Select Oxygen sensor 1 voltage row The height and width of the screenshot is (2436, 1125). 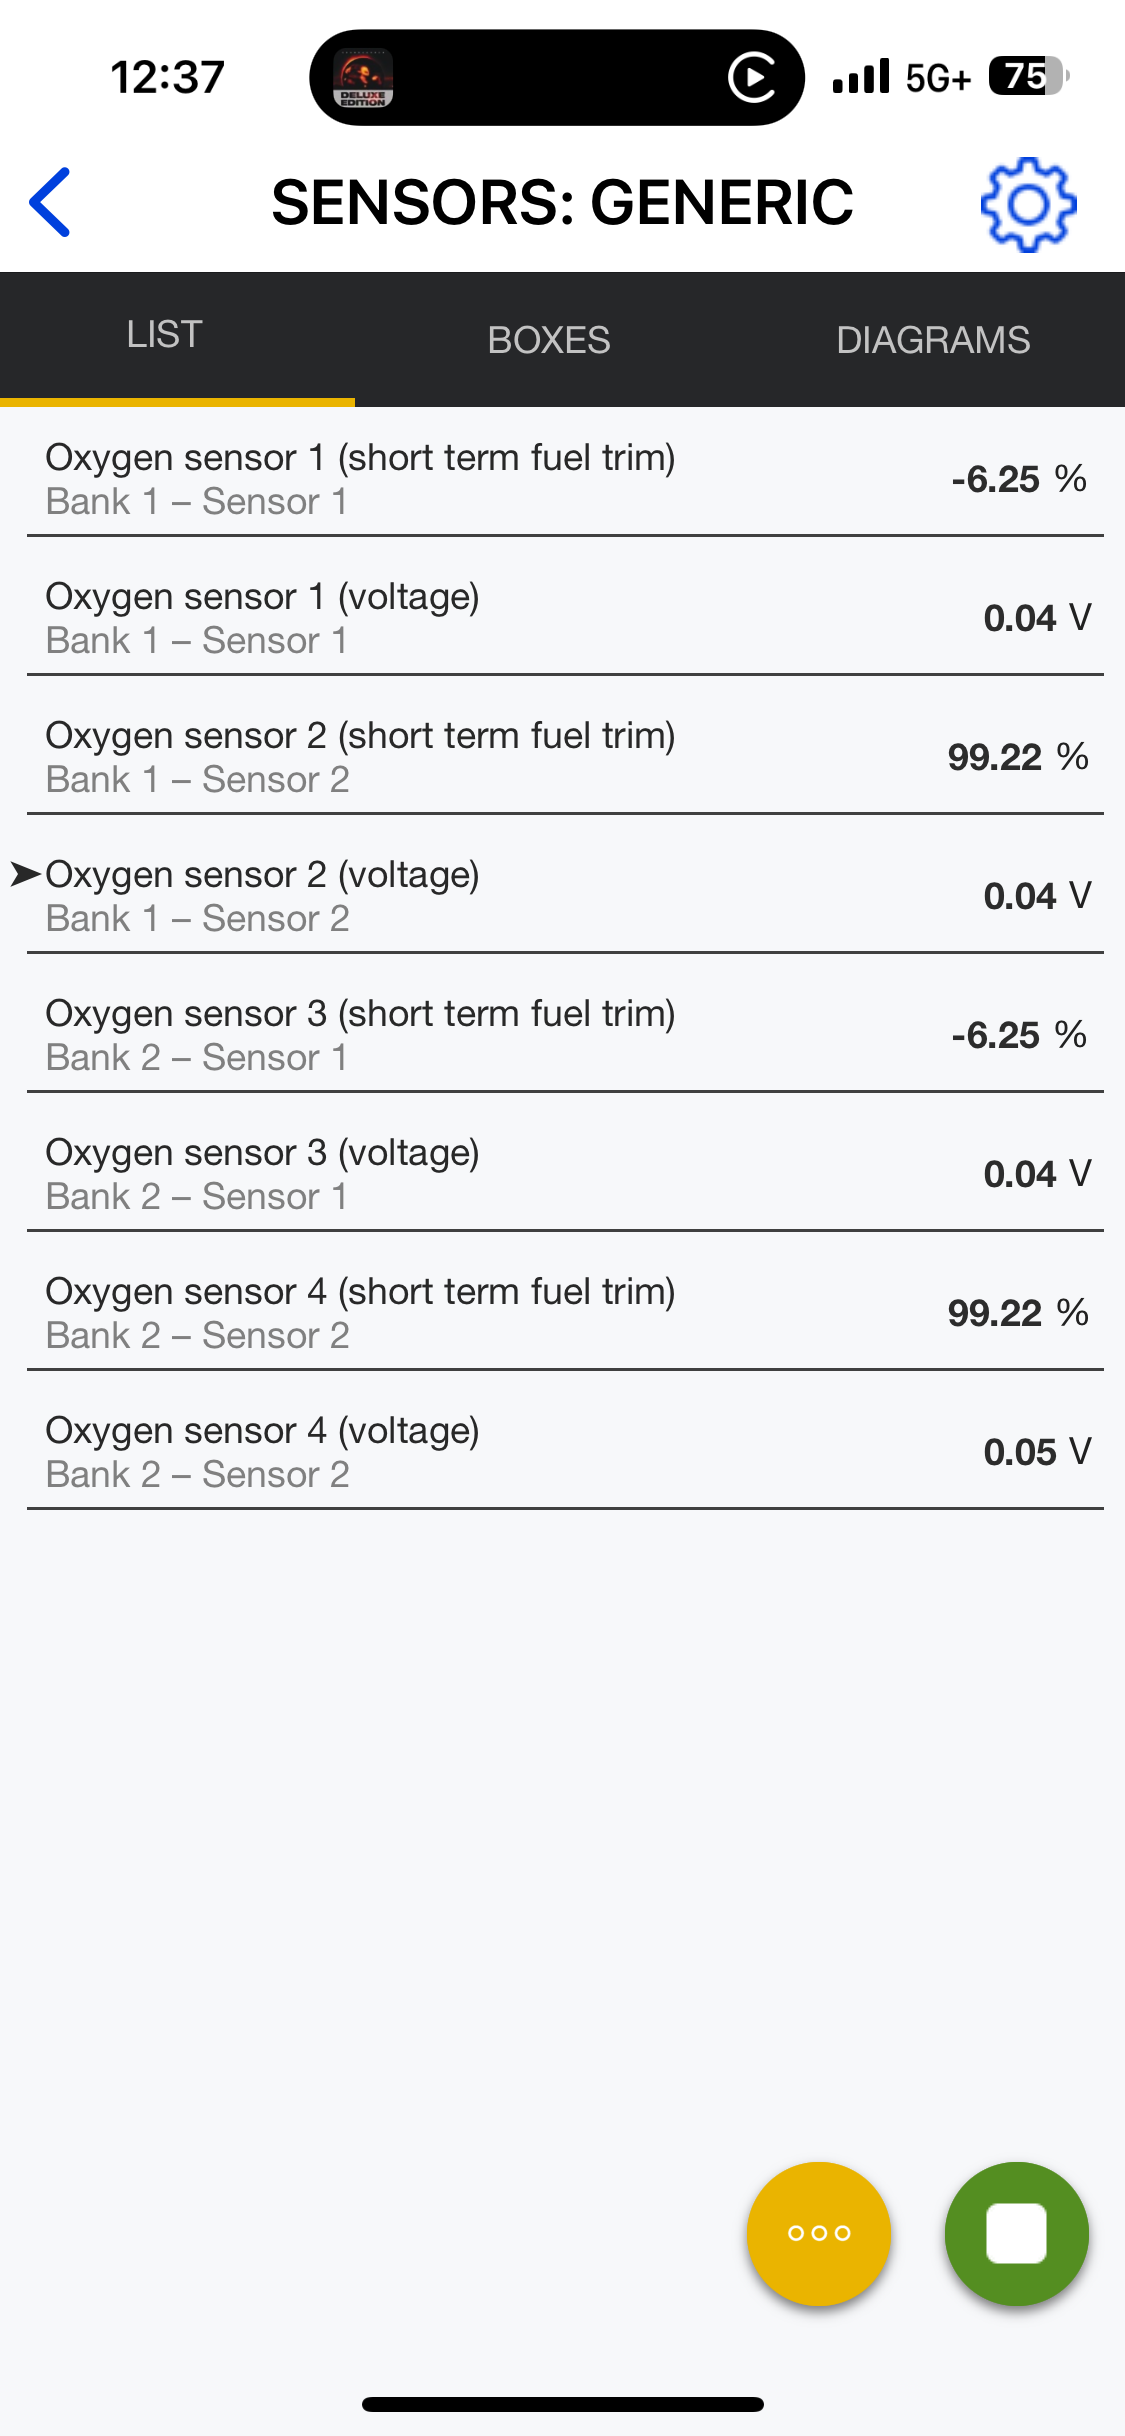562,618
